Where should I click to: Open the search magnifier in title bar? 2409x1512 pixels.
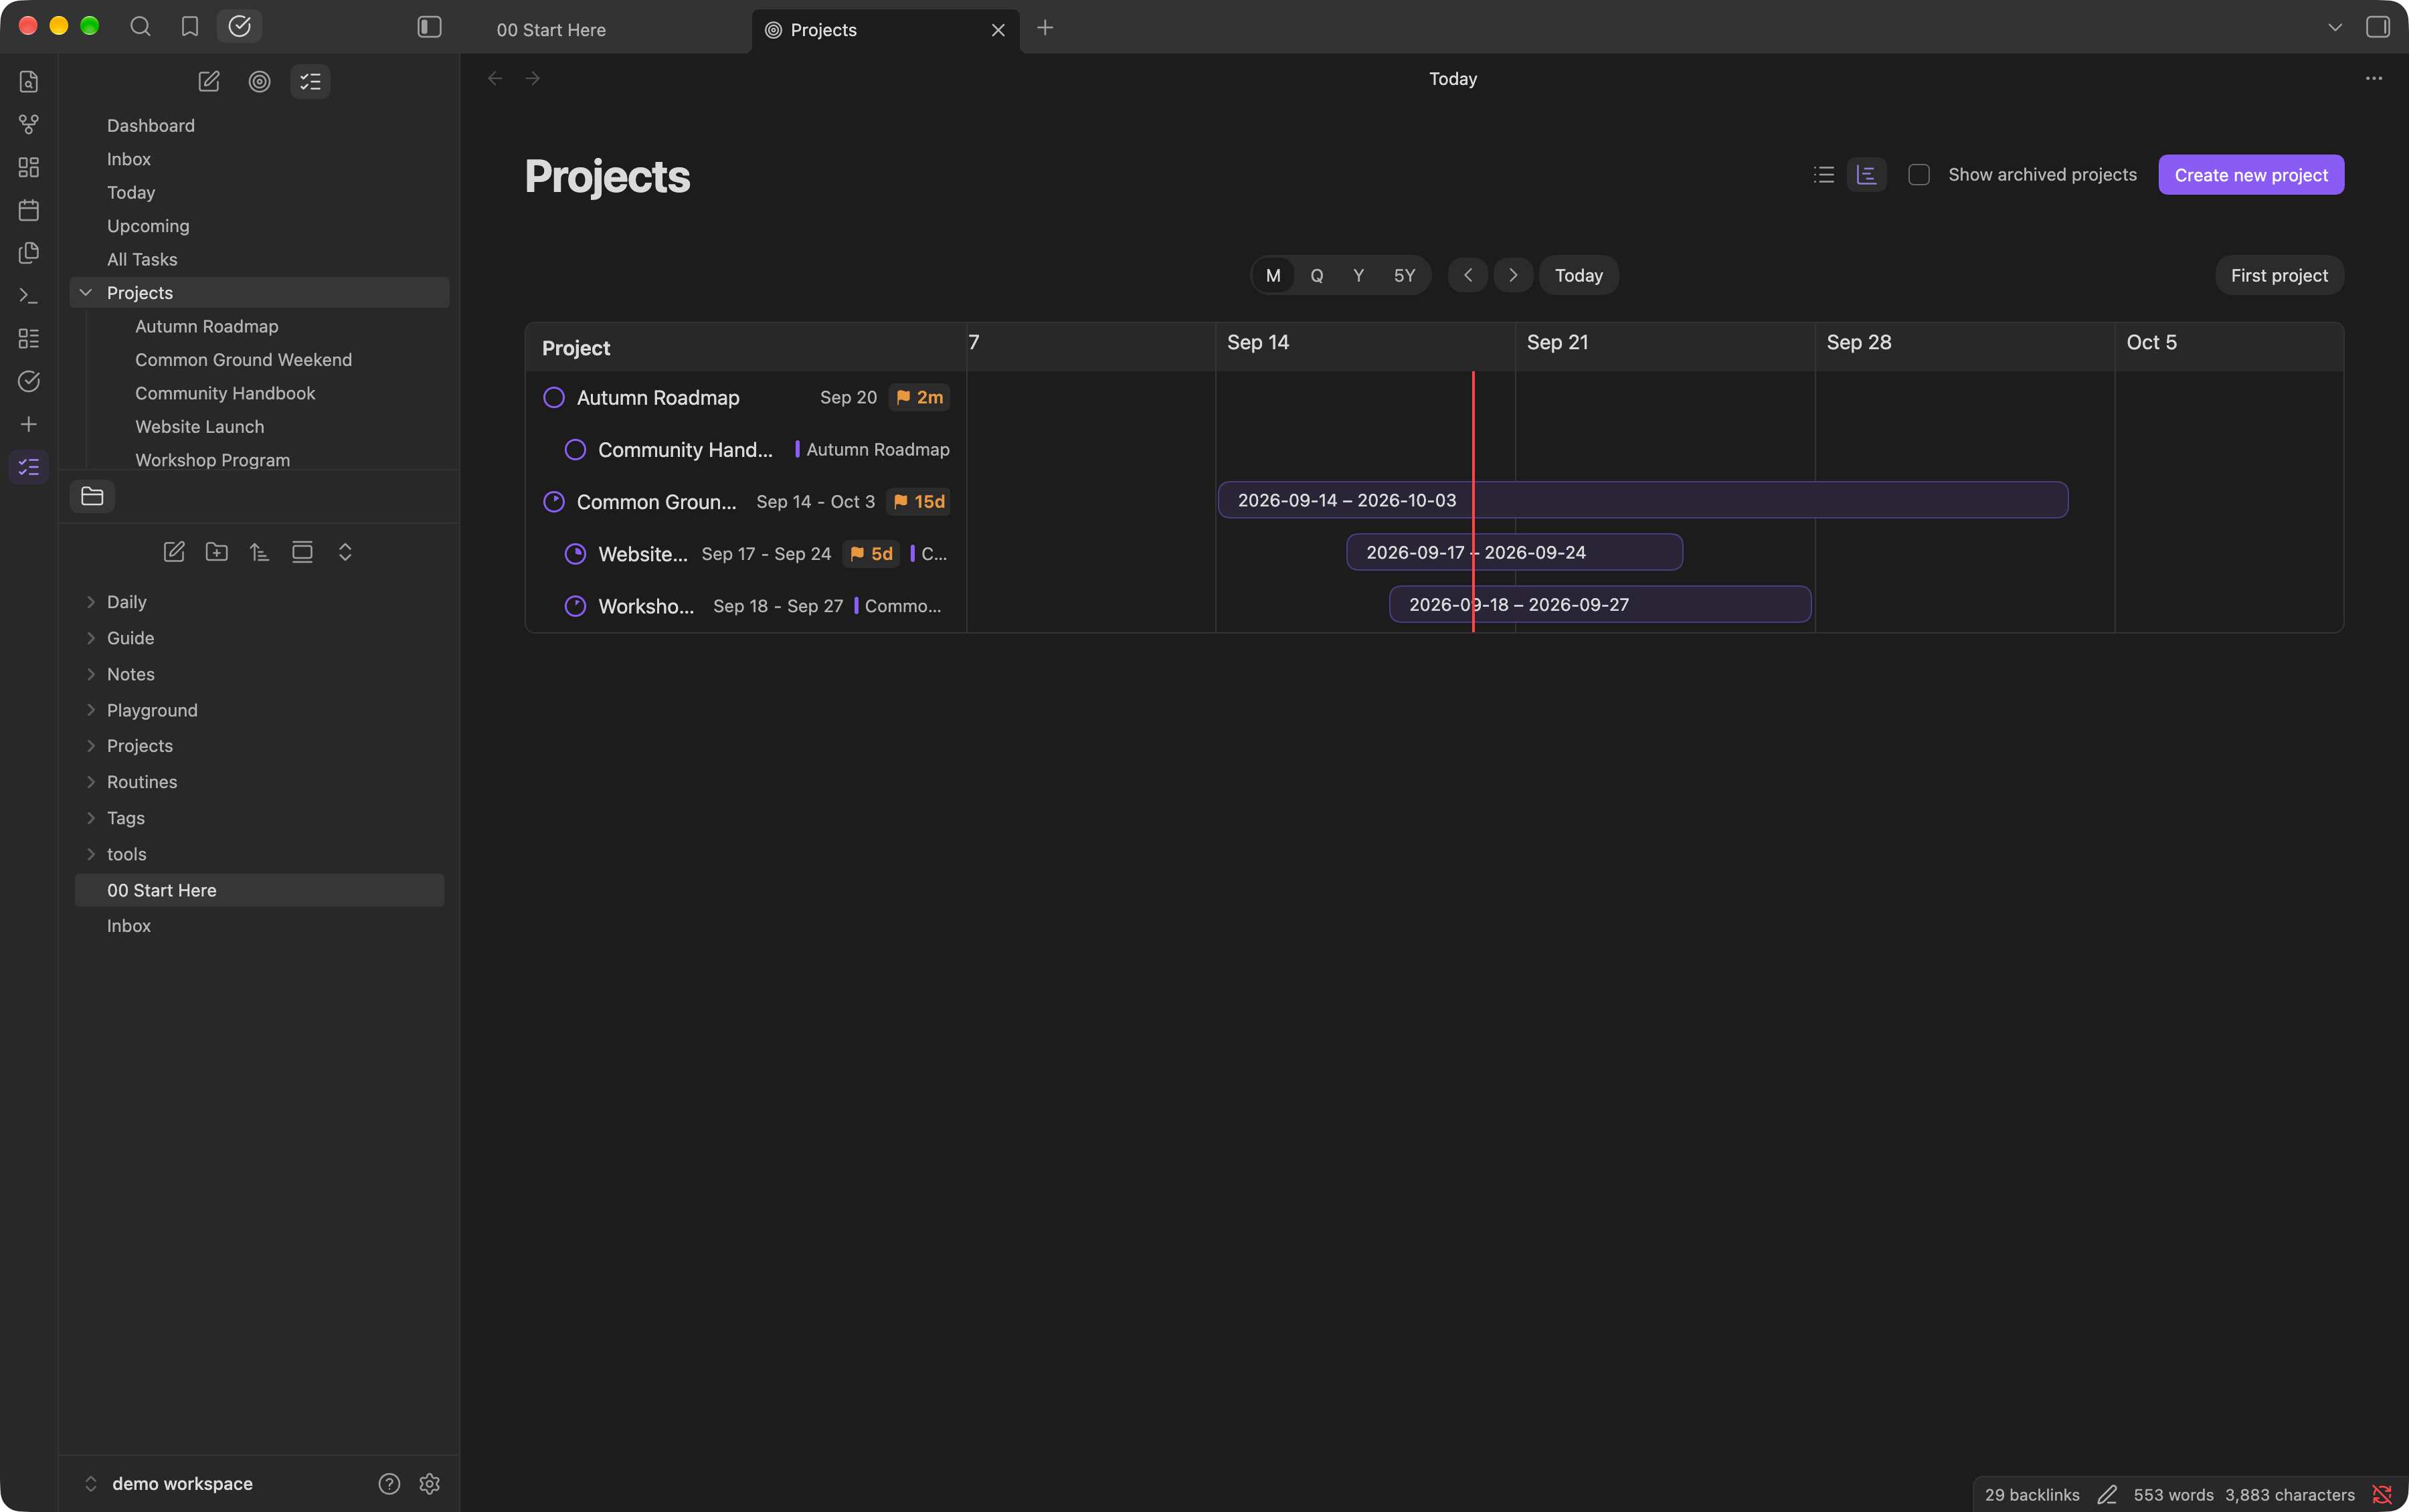tap(140, 27)
